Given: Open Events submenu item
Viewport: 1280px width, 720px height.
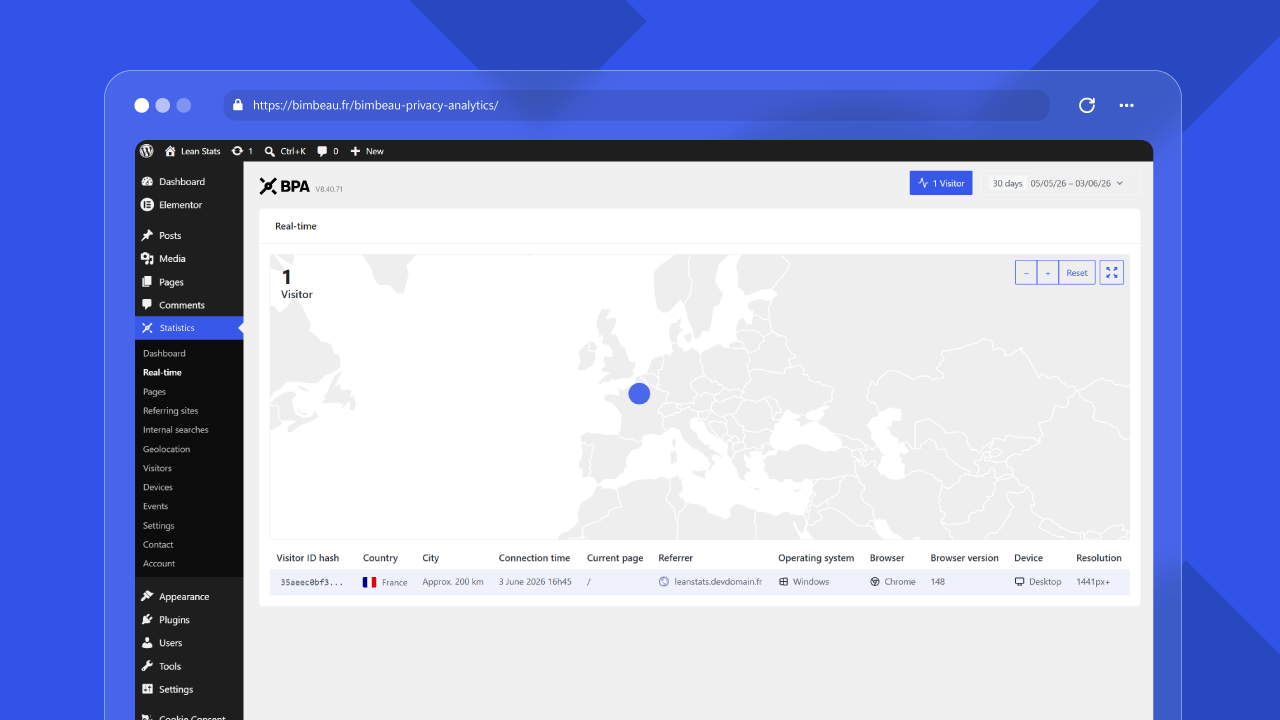Looking at the screenshot, I should (x=156, y=506).
